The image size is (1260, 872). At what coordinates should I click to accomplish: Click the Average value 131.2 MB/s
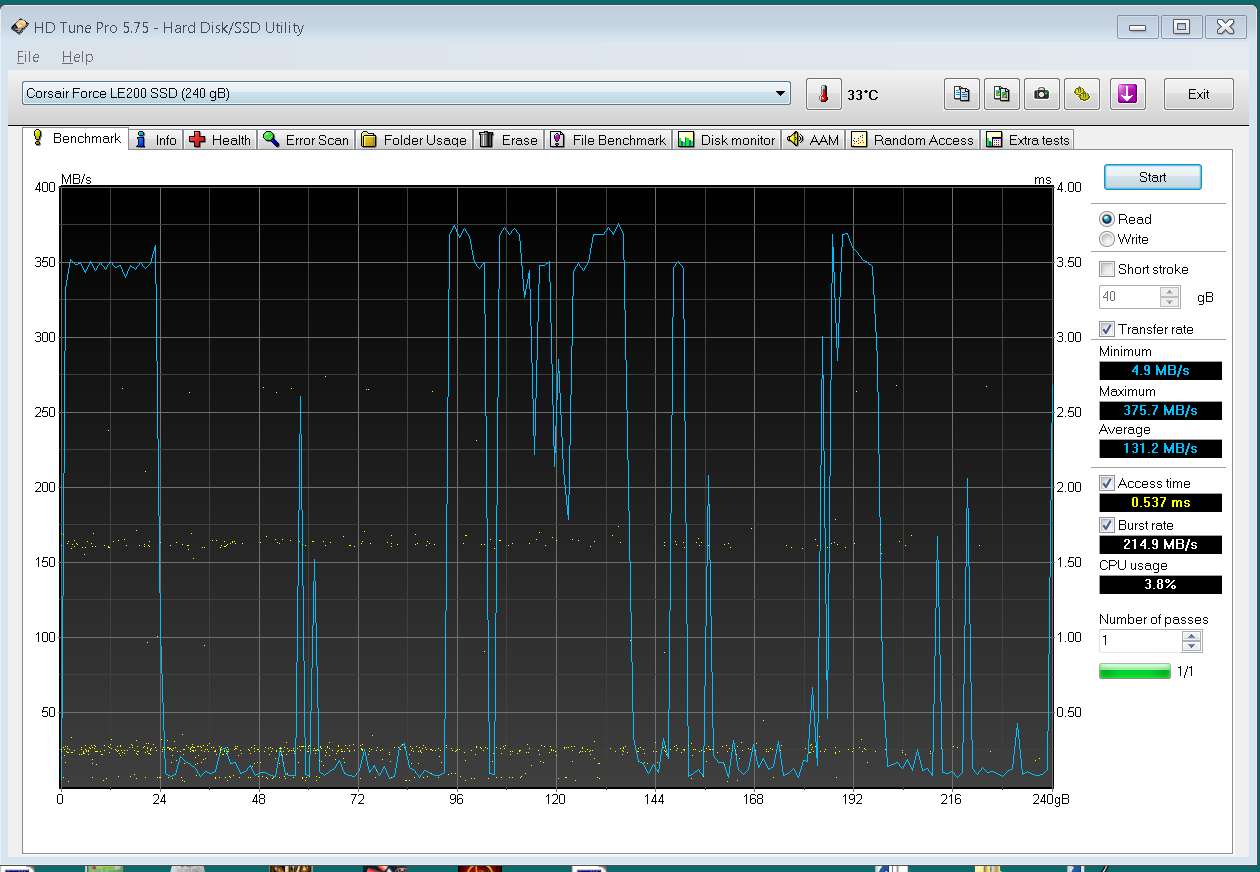tap(1160, 449)
